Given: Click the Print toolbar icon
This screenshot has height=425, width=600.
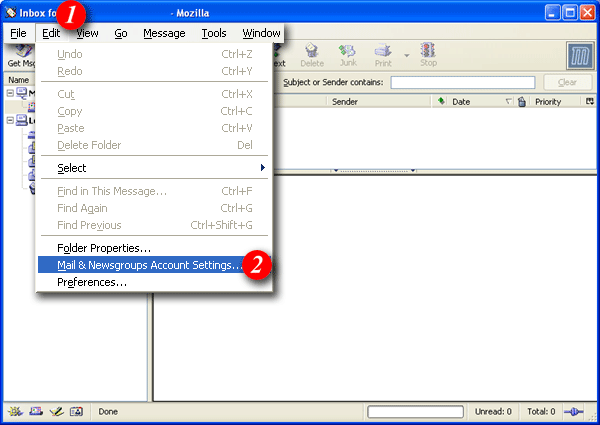Looking at the screenshot, I should coord(383,54).
